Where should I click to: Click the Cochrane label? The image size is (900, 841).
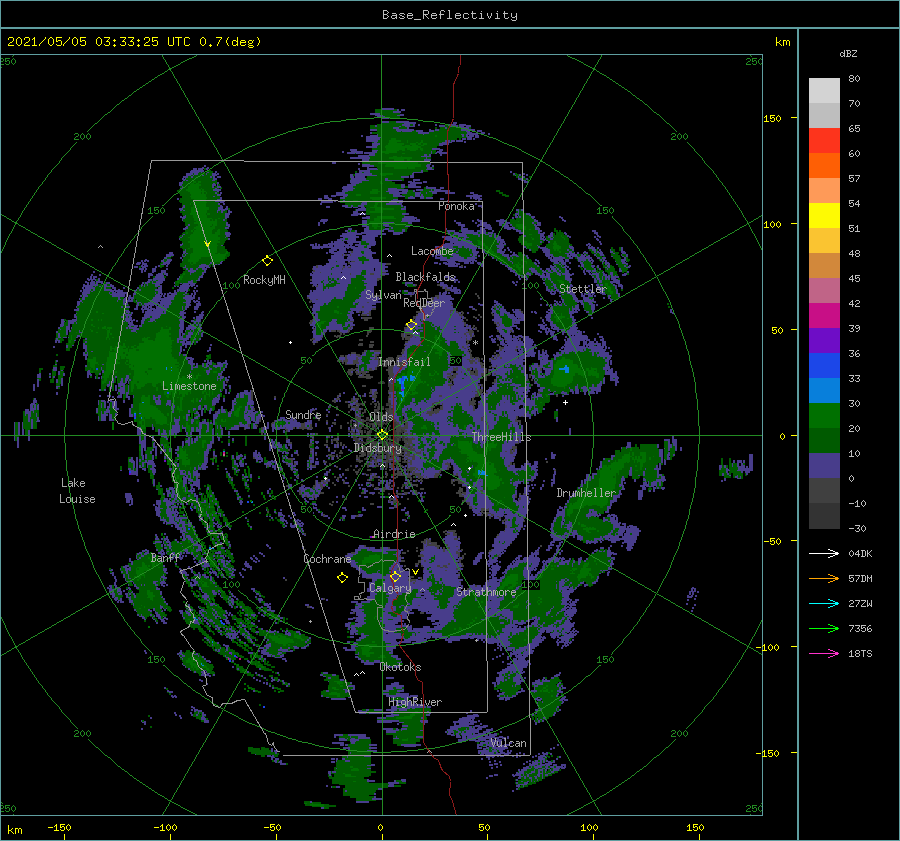[x=327, y=559]
